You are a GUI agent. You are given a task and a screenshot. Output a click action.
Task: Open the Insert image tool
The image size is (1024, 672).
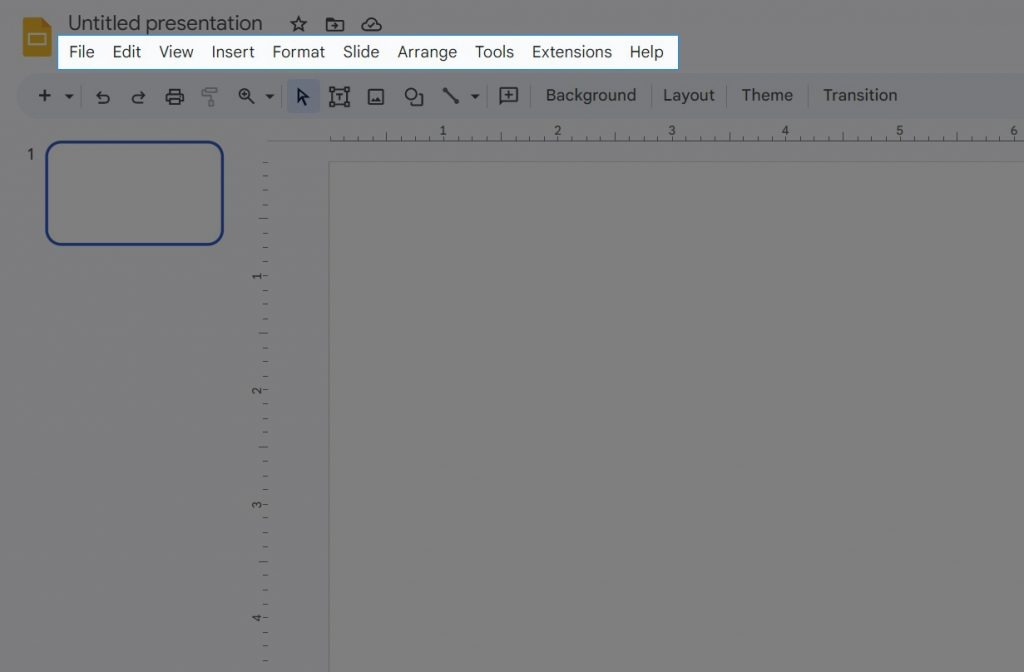point(376,95)
